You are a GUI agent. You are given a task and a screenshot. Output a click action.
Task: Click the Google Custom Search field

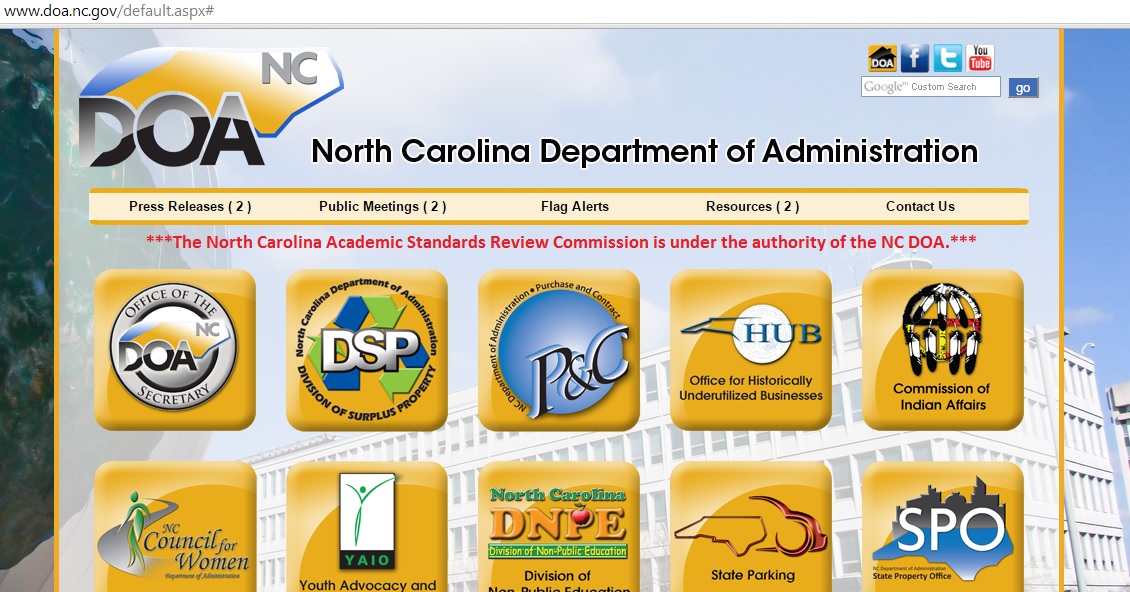[930, 88]
